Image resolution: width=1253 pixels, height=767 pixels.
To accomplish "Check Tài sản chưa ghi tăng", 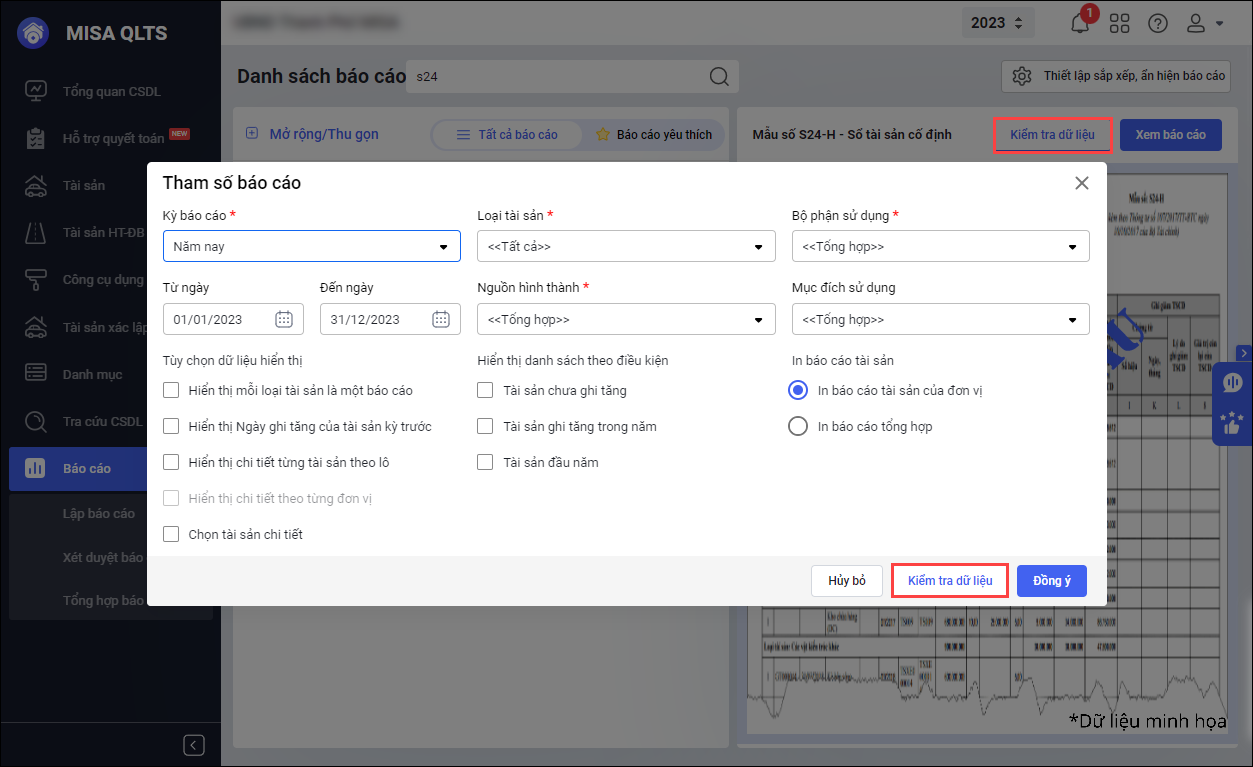I will point(486,390).
